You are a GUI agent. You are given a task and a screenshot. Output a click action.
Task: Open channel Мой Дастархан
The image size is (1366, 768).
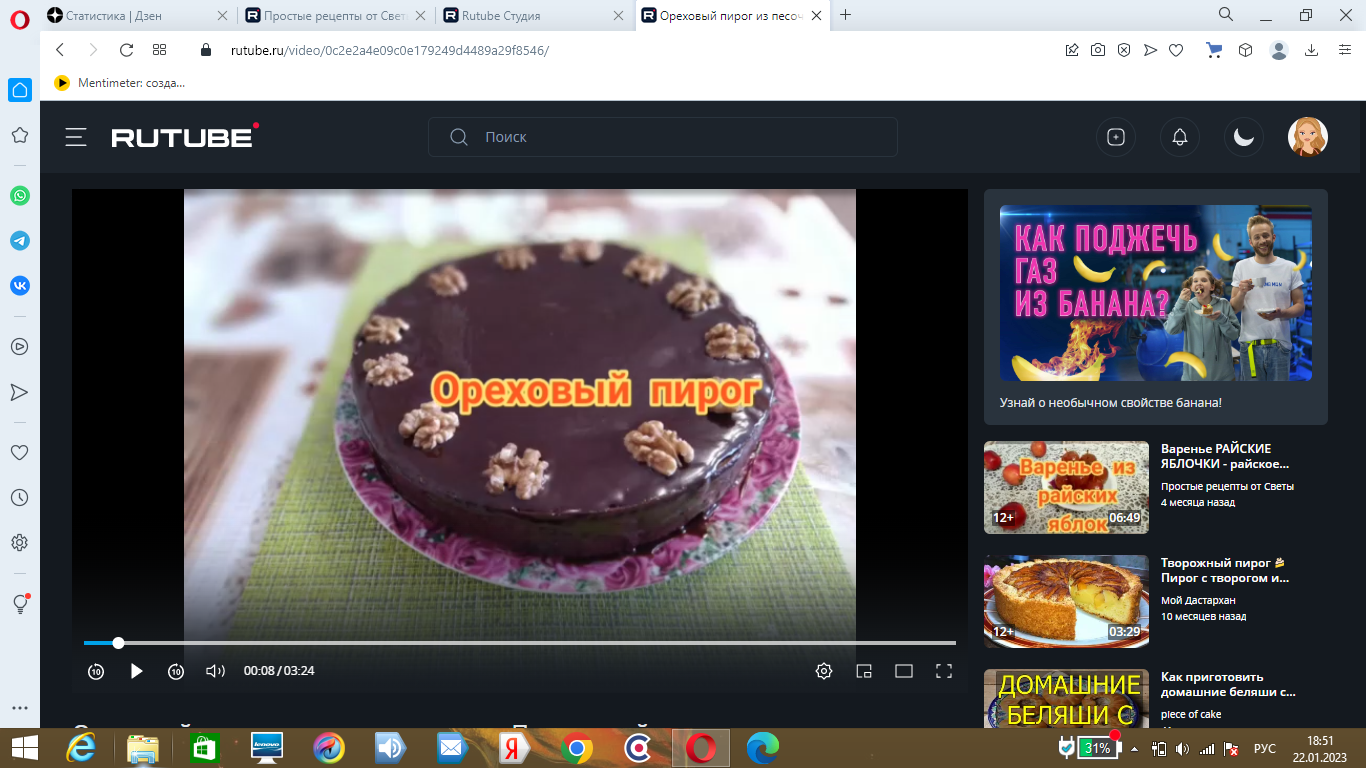[1199, 601]
